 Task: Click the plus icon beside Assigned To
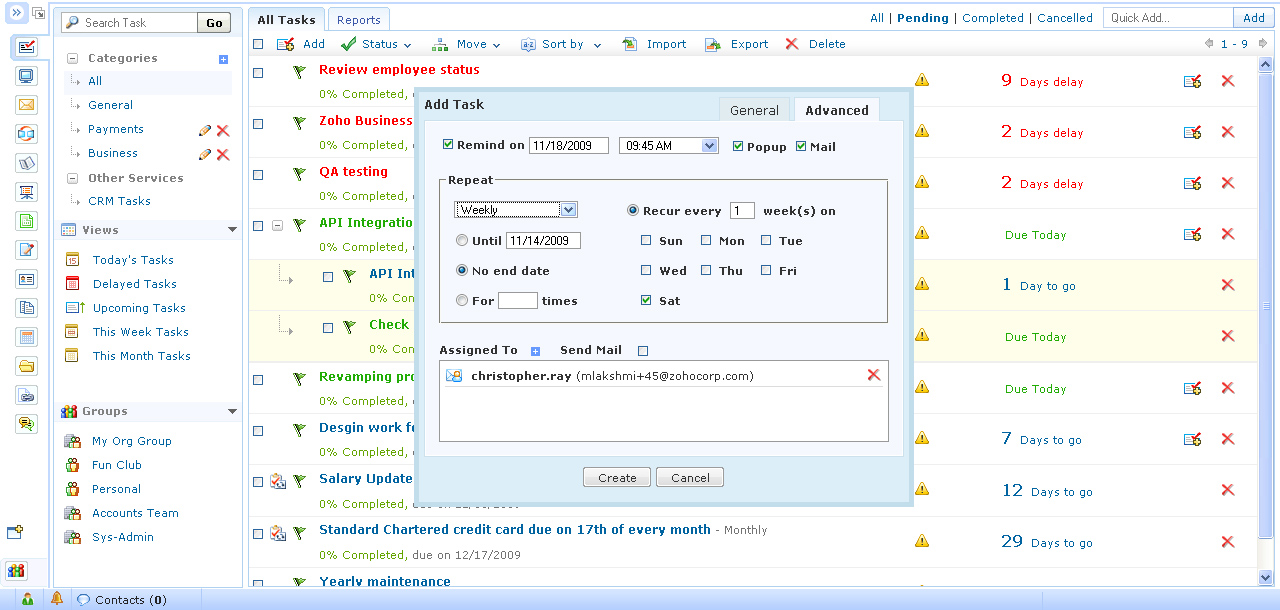(x=535, y=351)
